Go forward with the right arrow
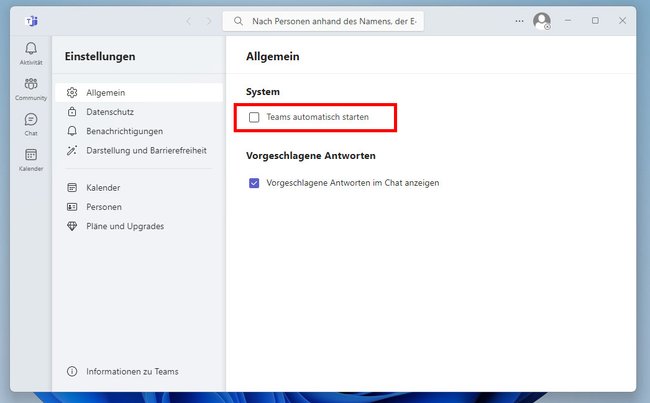Screen dimensions: 650x403 click(x=209, y=21)
